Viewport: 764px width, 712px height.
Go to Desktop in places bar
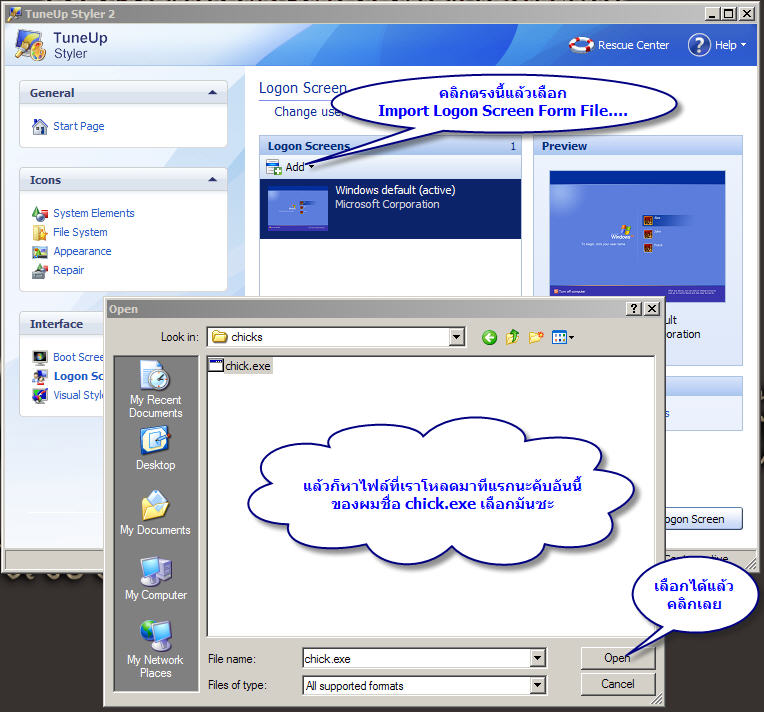click(155, 449)
